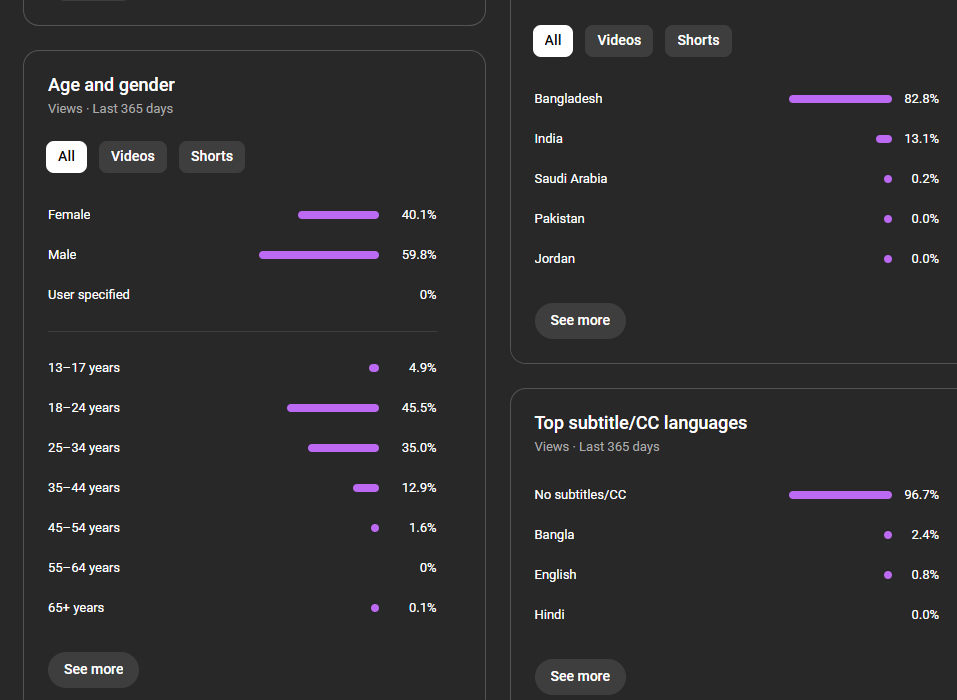Click the 45–54 years label
The image size is (957, 700).
coord(84,528)
